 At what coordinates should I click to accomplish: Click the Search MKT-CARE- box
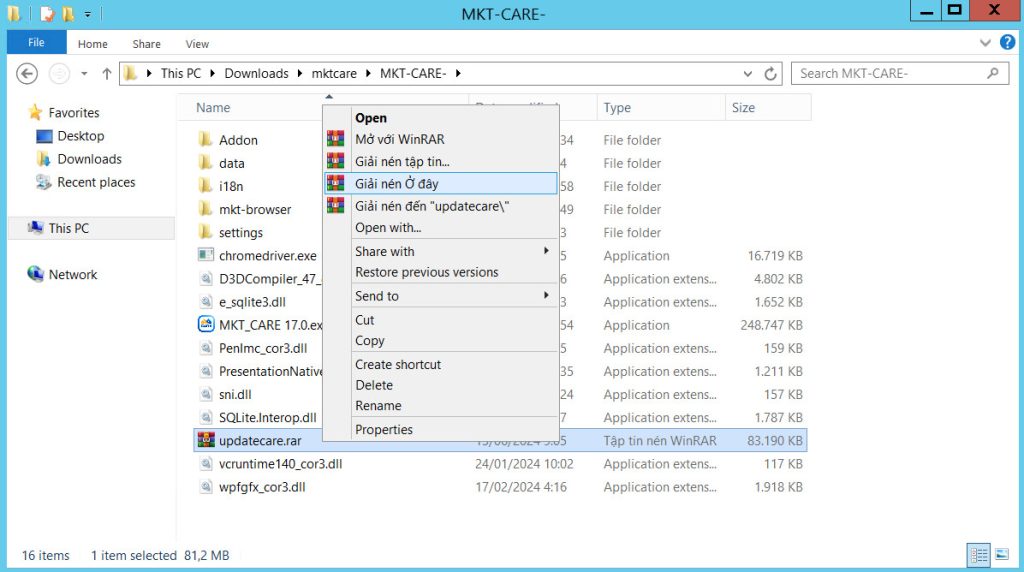[899, 73]
